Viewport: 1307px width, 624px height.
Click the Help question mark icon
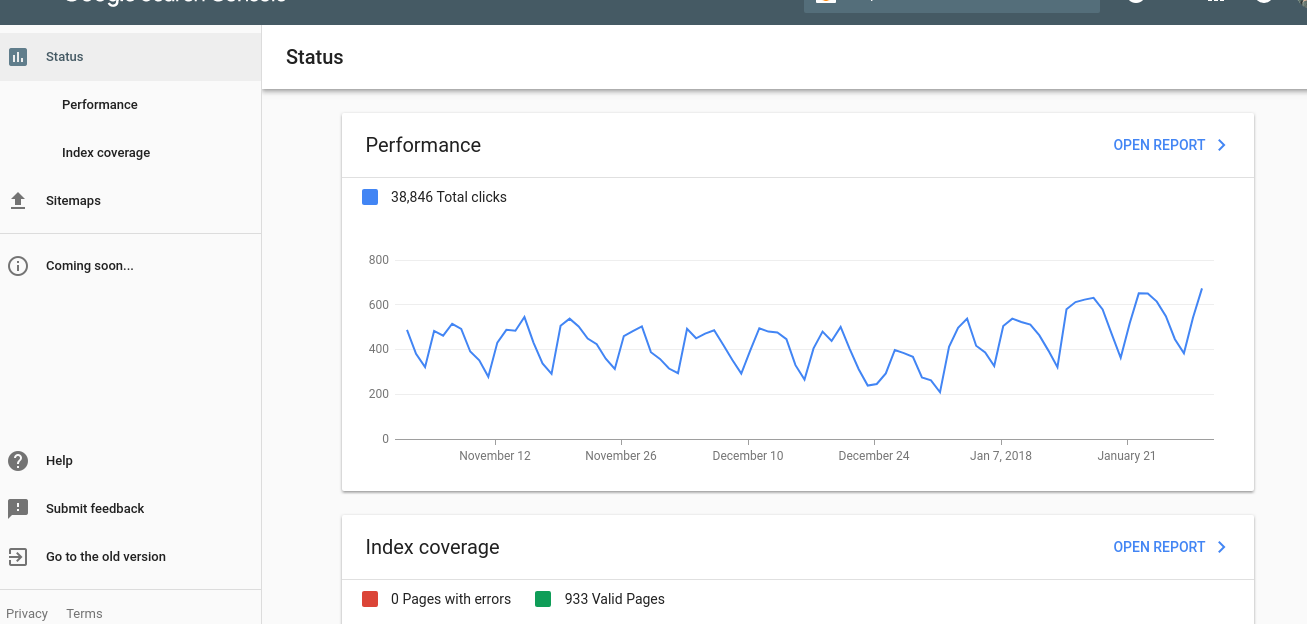18,461
